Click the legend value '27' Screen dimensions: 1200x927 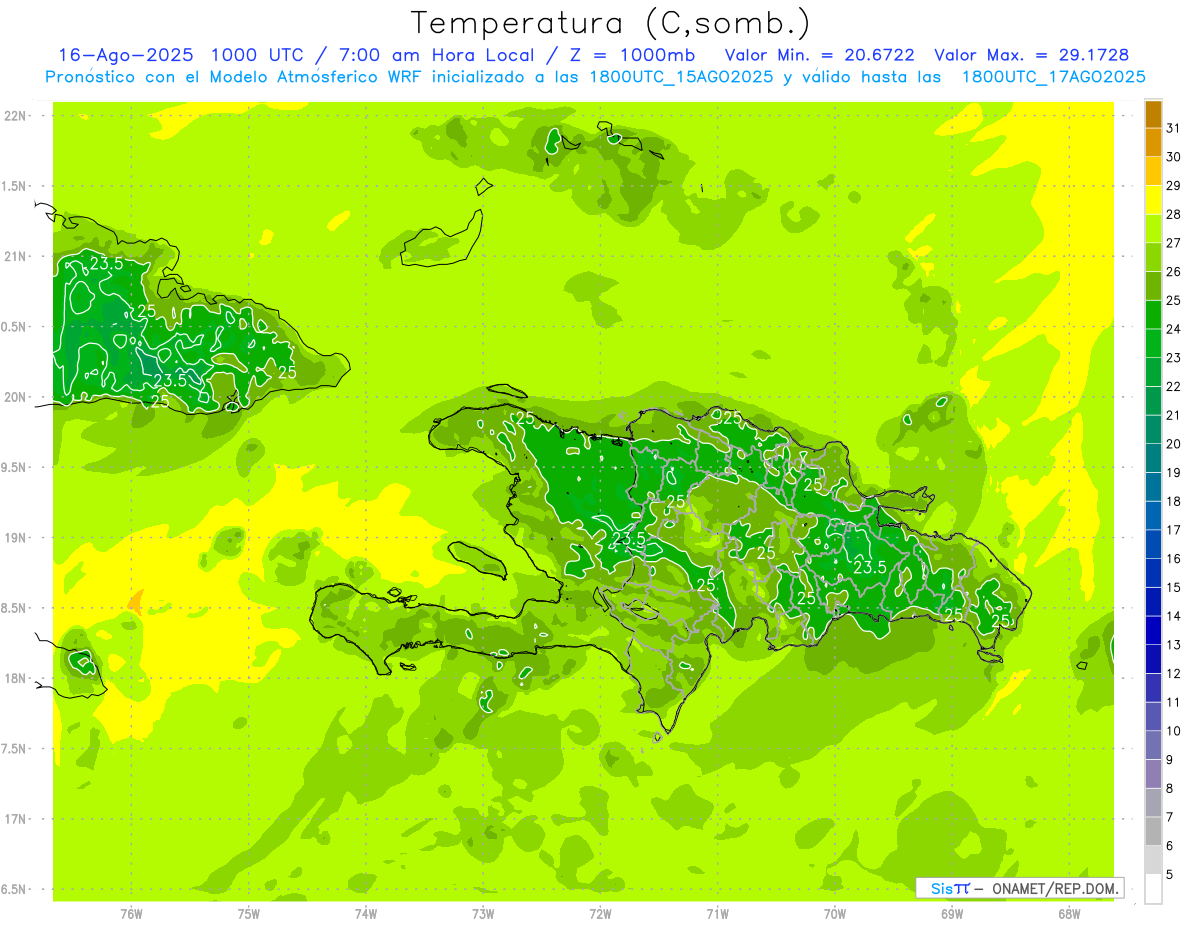click(x=1173, y=243)
